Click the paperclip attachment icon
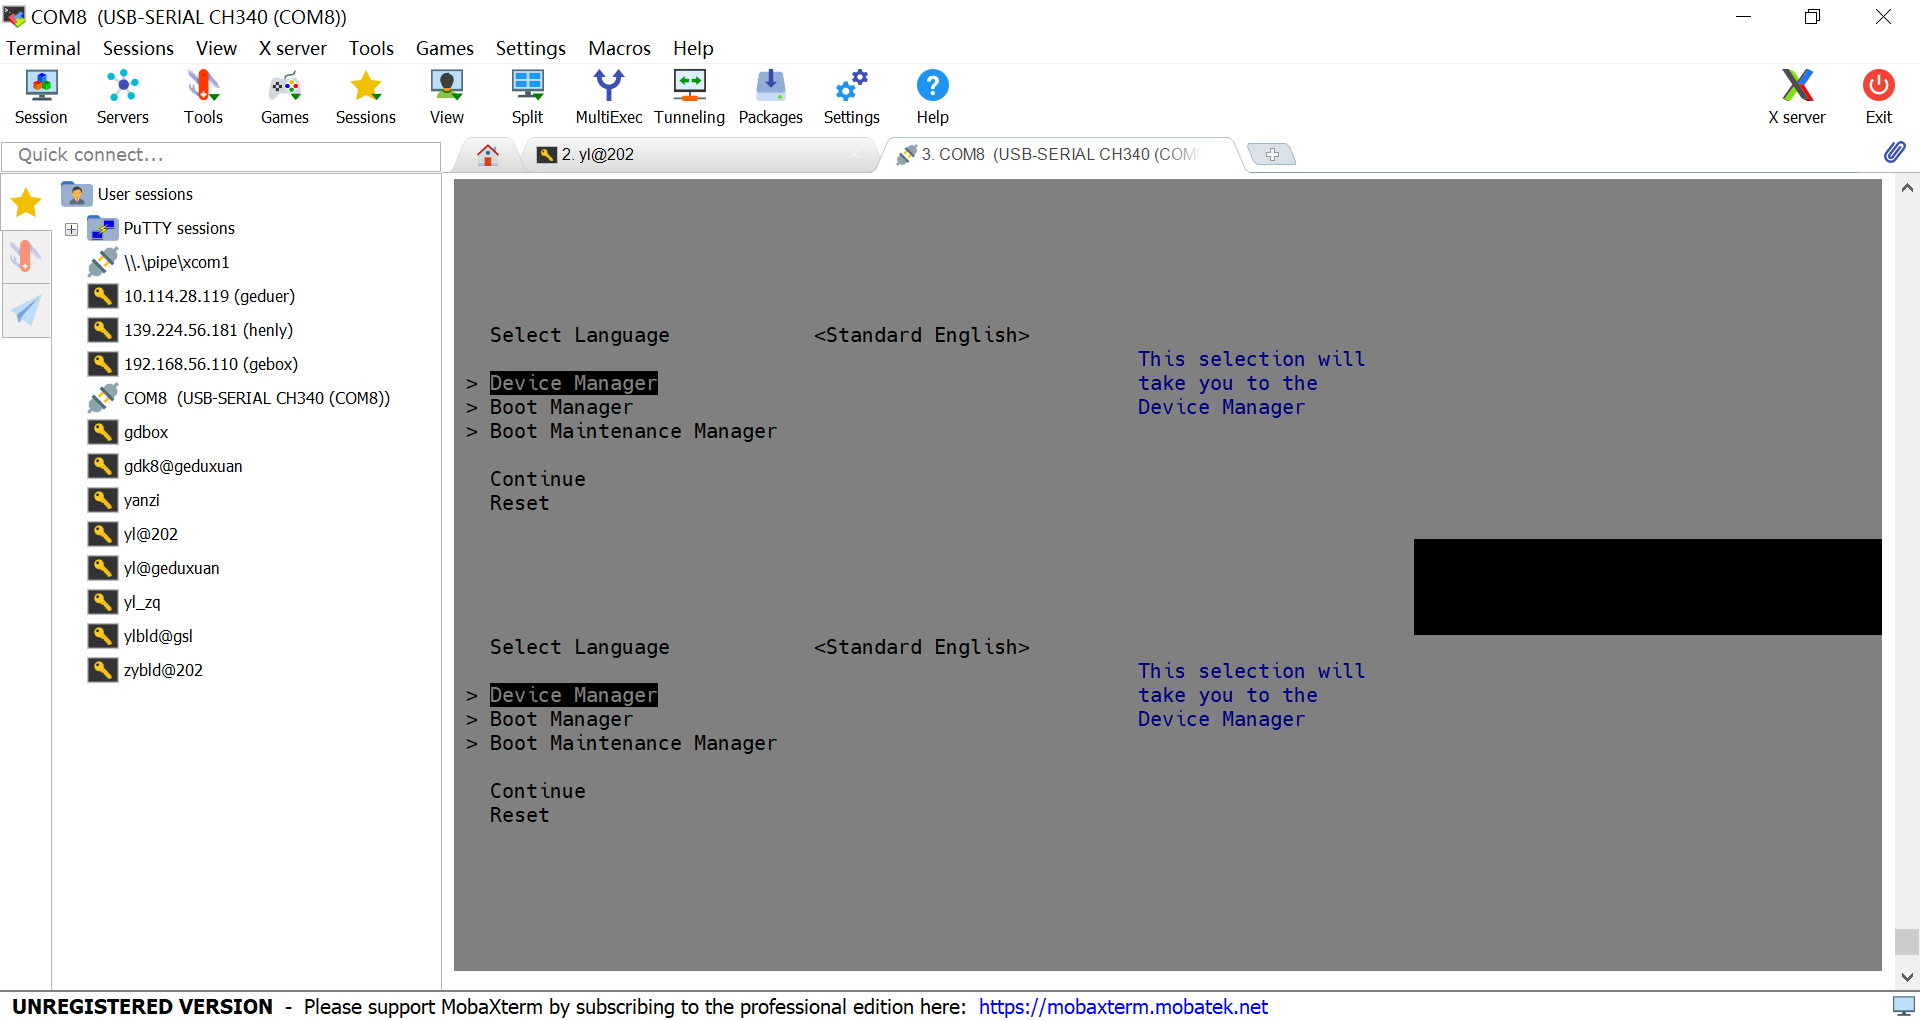The height and width of the screenshot is (1020, 1920). click(1895, 152)
